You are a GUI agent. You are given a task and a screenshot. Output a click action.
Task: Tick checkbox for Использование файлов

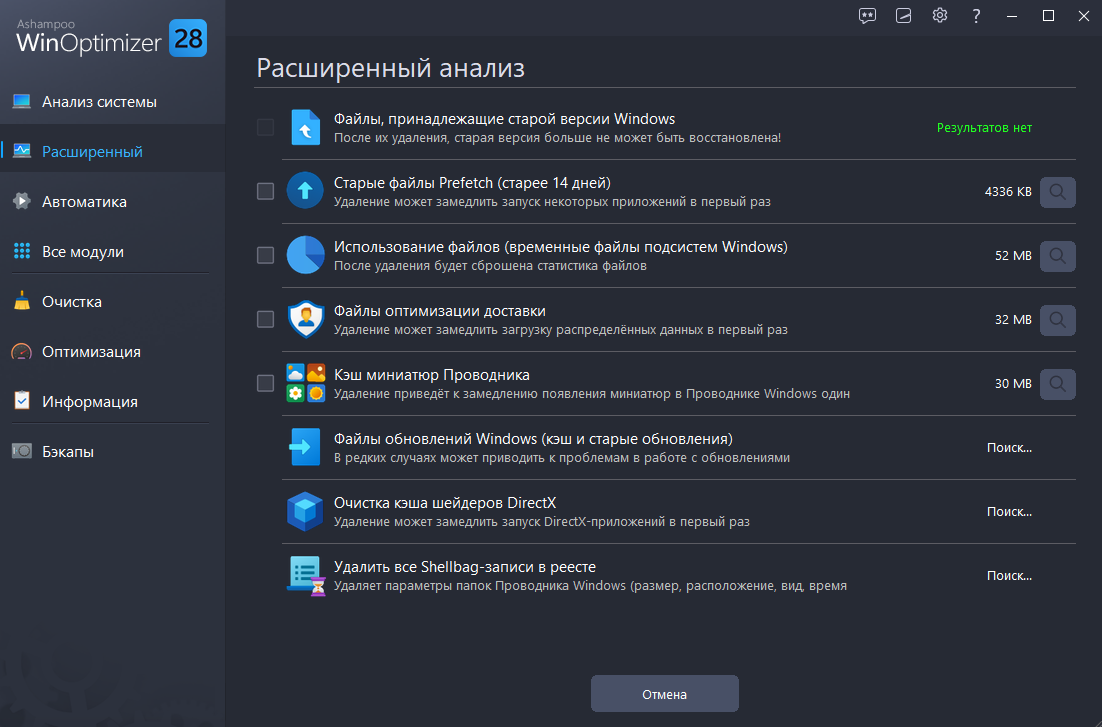coord(265,255)
